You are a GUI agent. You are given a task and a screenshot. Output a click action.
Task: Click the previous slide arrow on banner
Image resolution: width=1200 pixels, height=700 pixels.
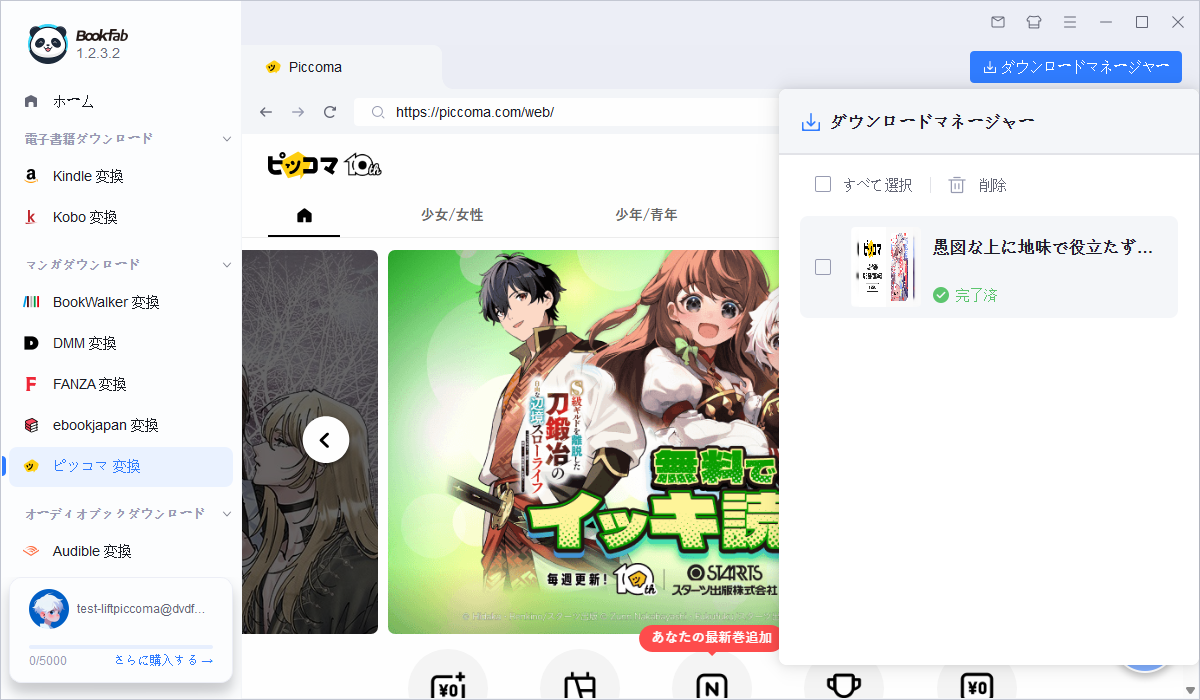[x=325, y=439]
